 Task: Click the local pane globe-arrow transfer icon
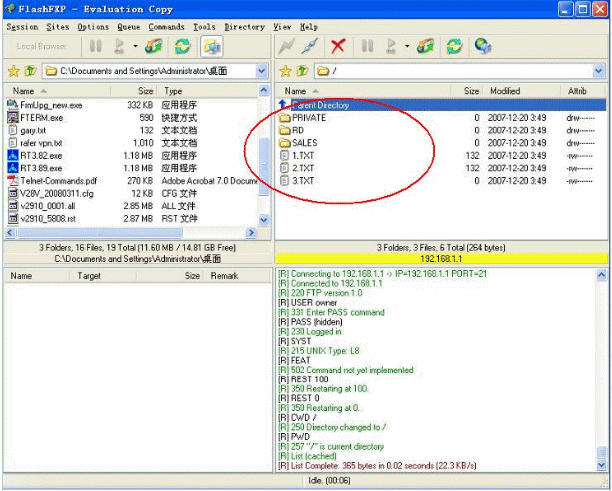(153, 46)
